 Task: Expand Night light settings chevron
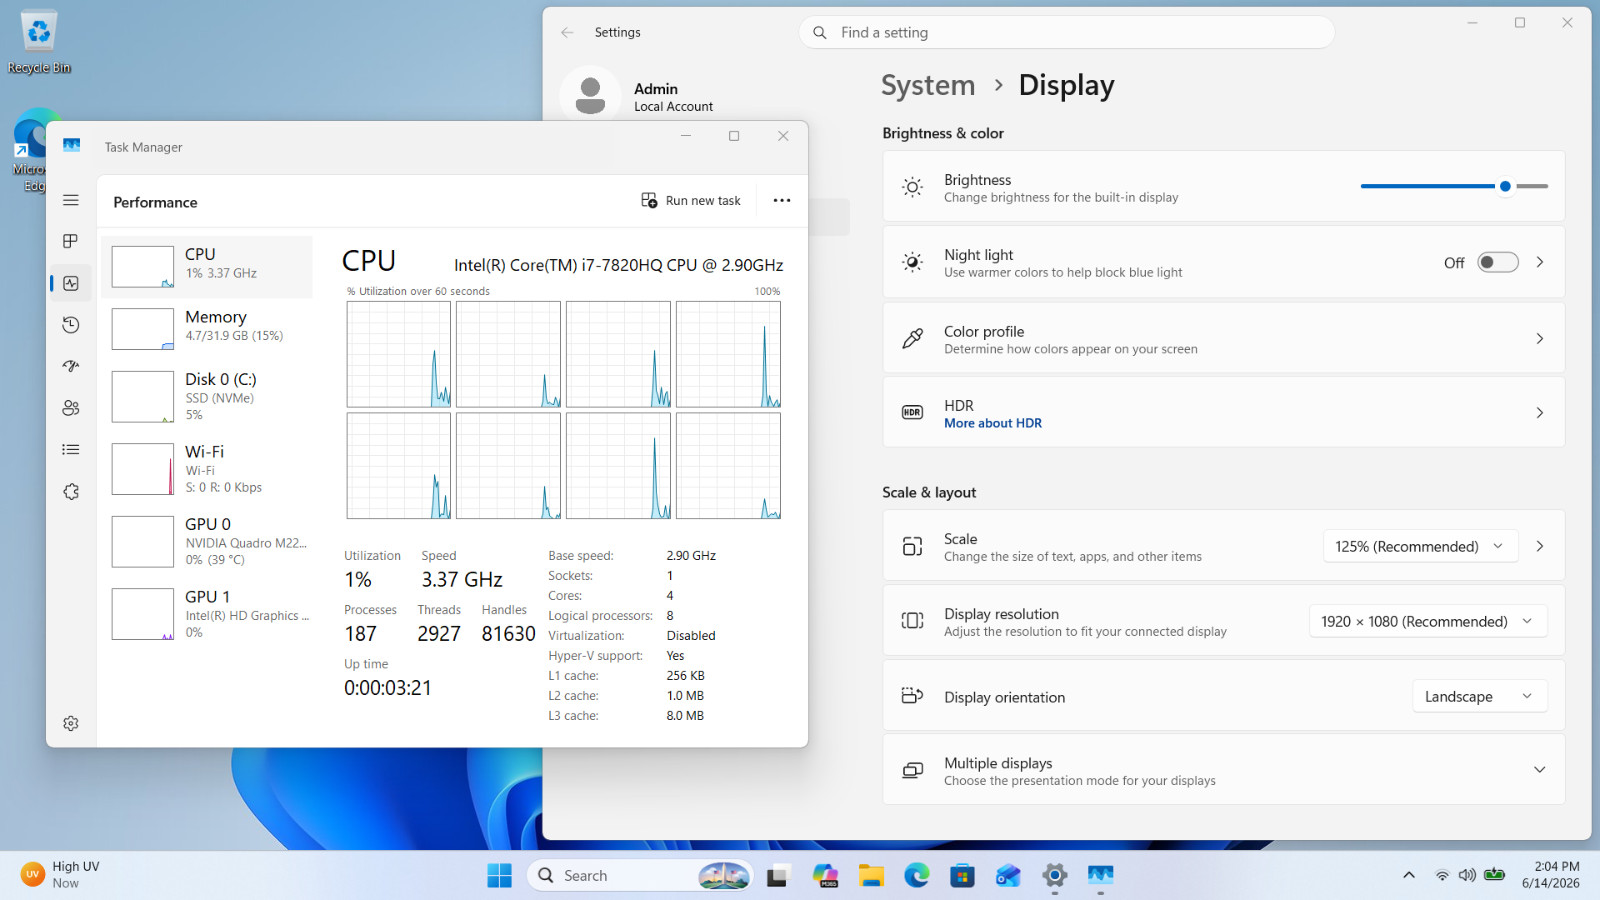1540,262
